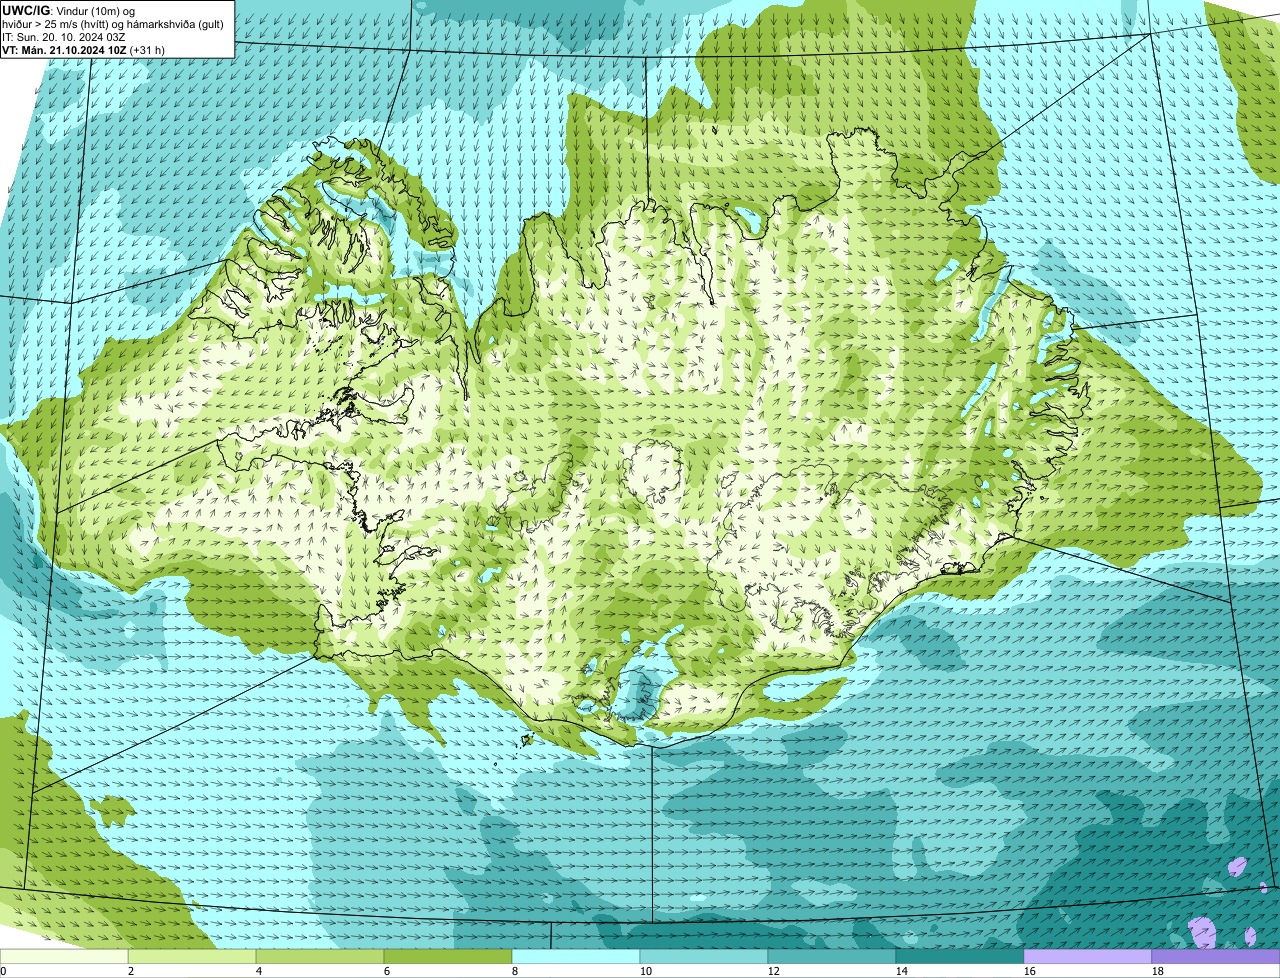The height and width of the screenshot is (978, 1280).
Task: Click the '2' tick label on the color scale
Action: (x=131, y=971)
